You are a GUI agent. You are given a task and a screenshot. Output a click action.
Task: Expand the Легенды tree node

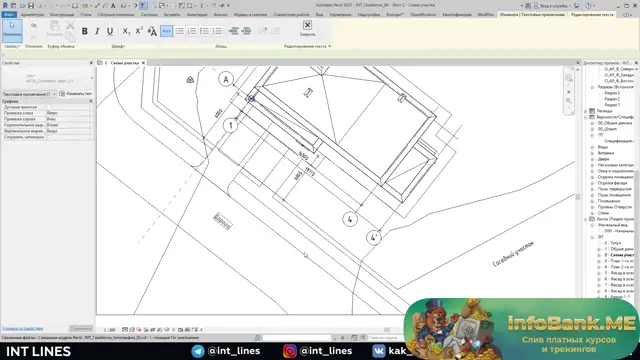pyautogui.click(x=586, y=111)
